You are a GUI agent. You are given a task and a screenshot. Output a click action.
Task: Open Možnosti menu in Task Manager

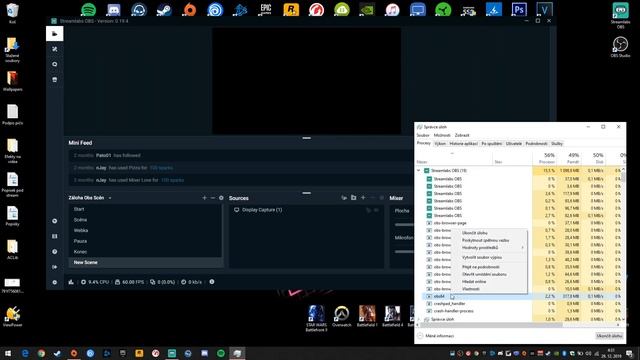[x=442, y=135]
